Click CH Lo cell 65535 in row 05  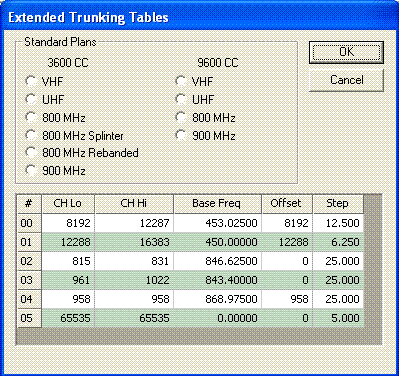click(68, 318)
